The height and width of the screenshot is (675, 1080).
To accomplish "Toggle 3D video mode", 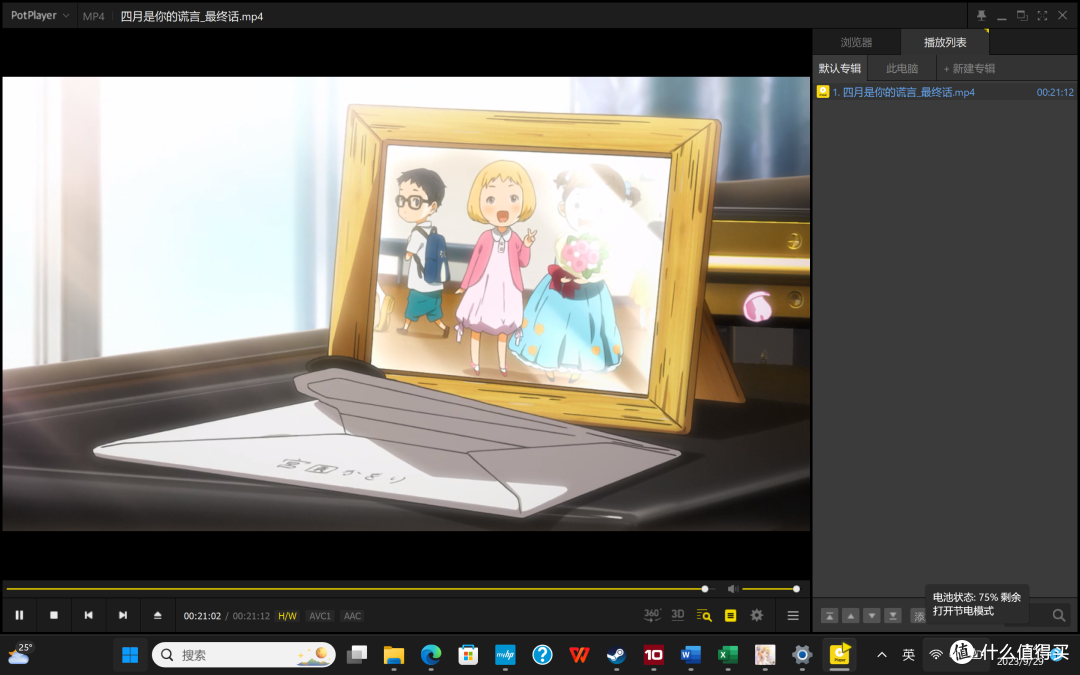I will click(678, 615).
